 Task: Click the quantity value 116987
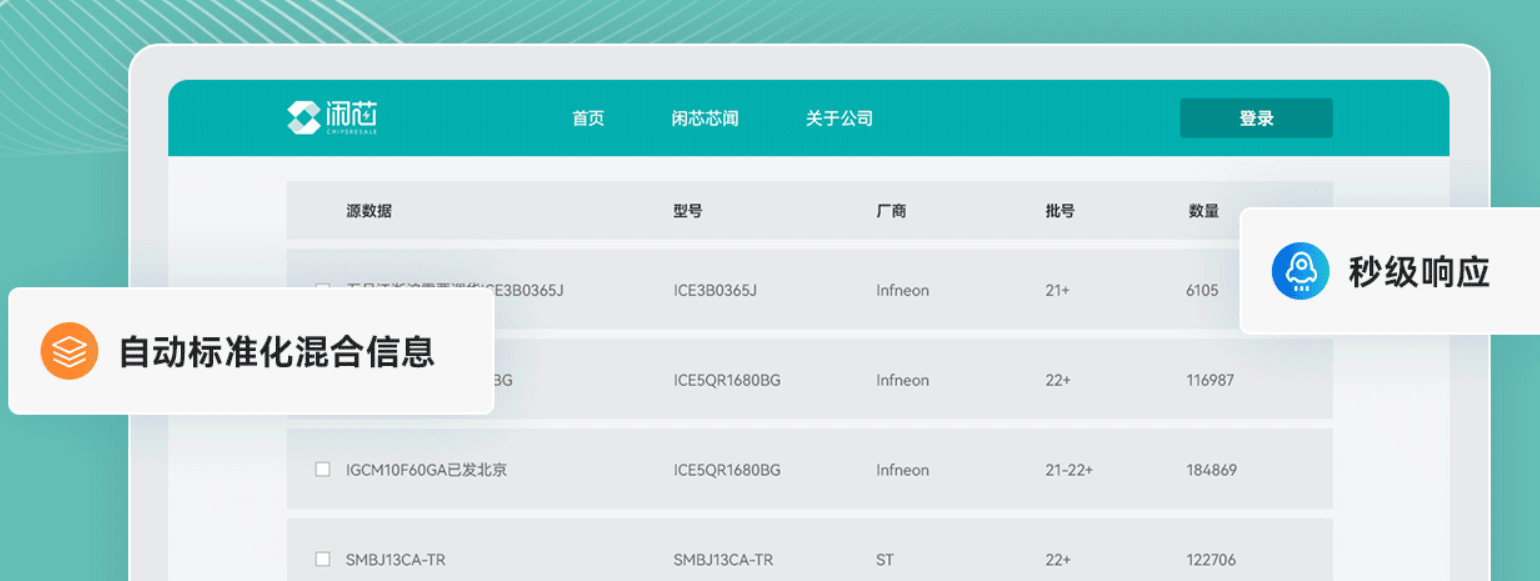(x=1211, y=380)
